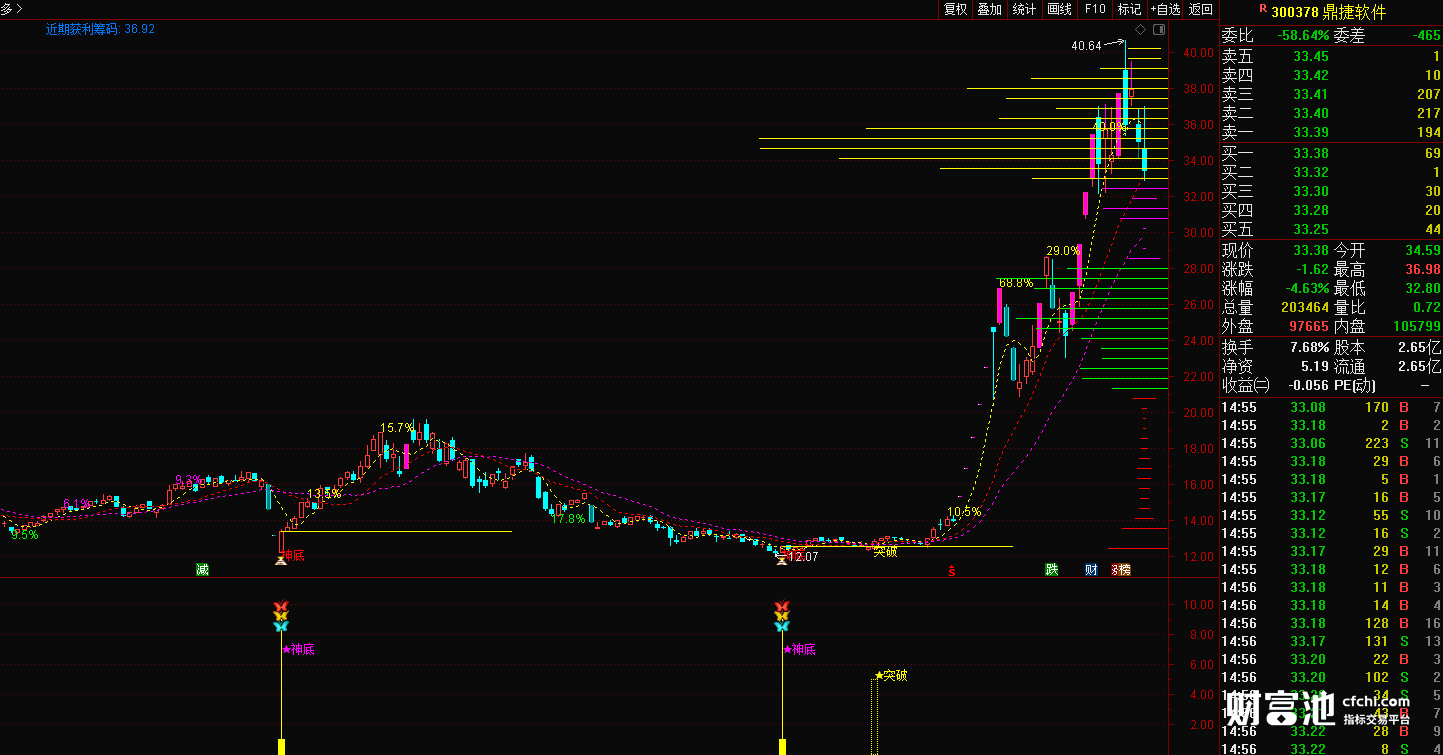Image resolution: width=1443 pixels, height=755 pixels.
Task: Expand the 多 menu arrow at top left
Action: [19, 9]
